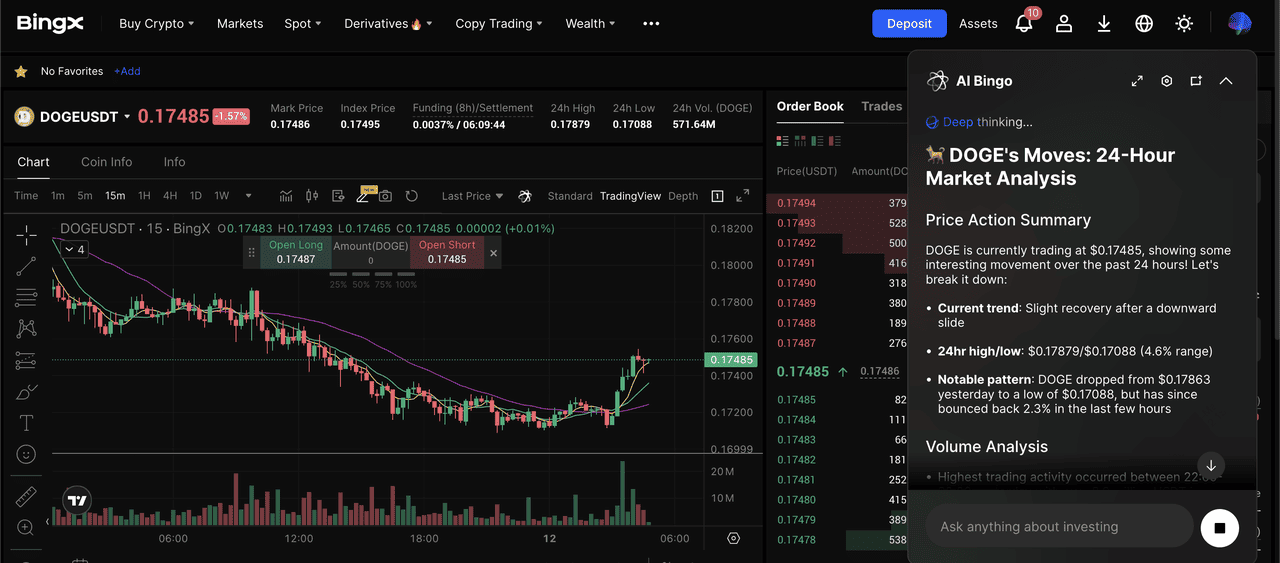
Task: Select the ruler measure tool
Action: click(x=27, y=497)
